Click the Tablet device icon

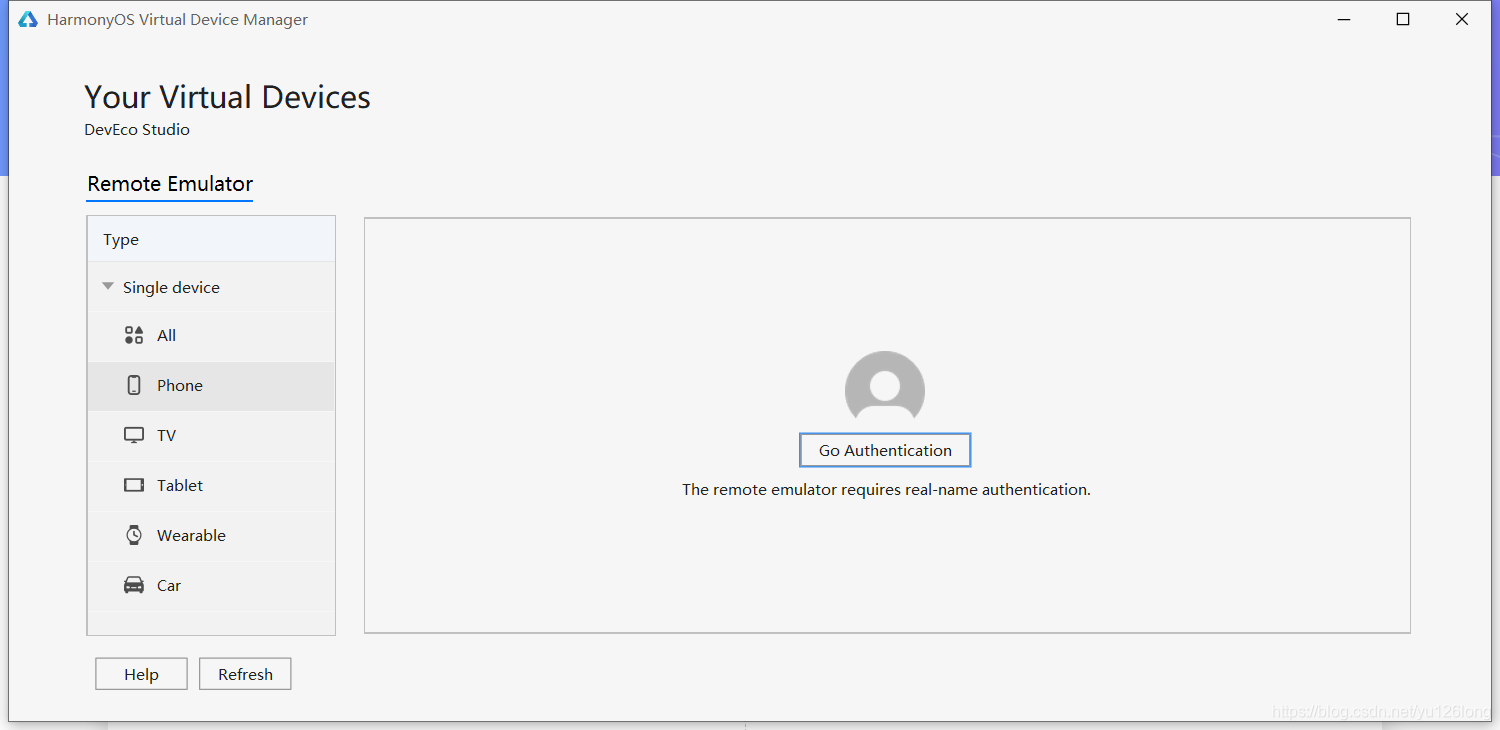[x=134, y=485]
